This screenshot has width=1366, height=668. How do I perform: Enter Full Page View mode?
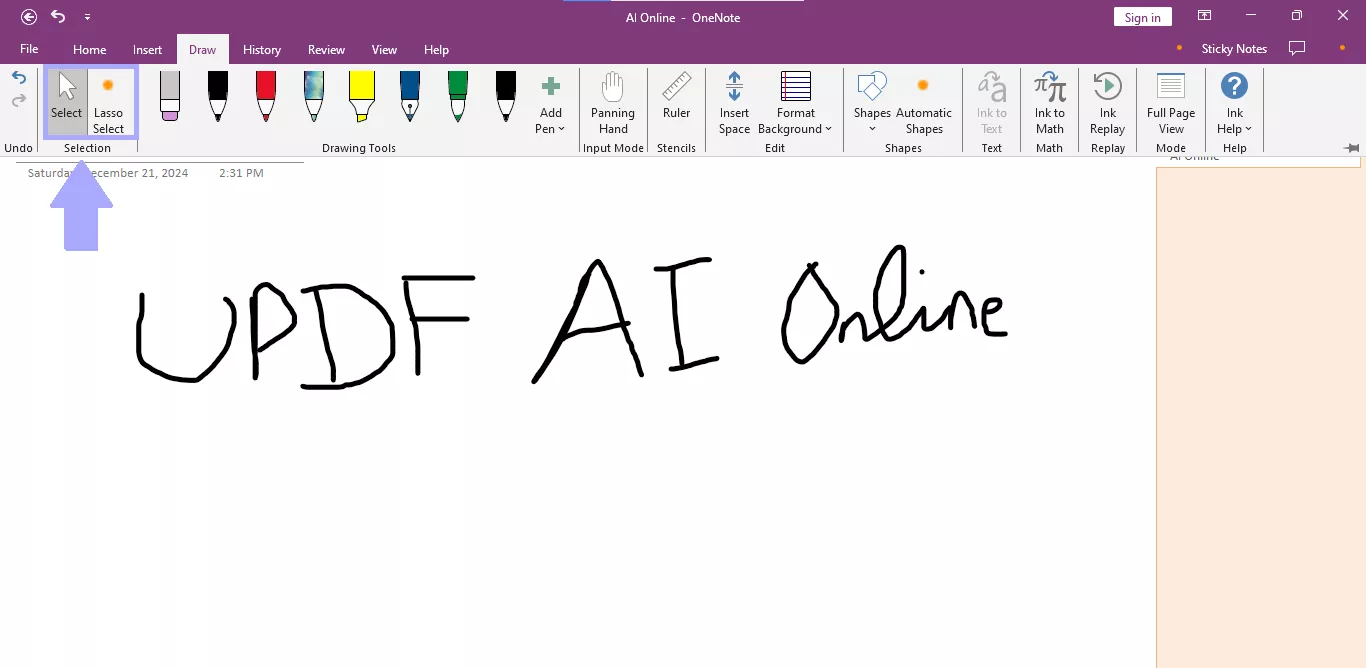[1170, 103]
